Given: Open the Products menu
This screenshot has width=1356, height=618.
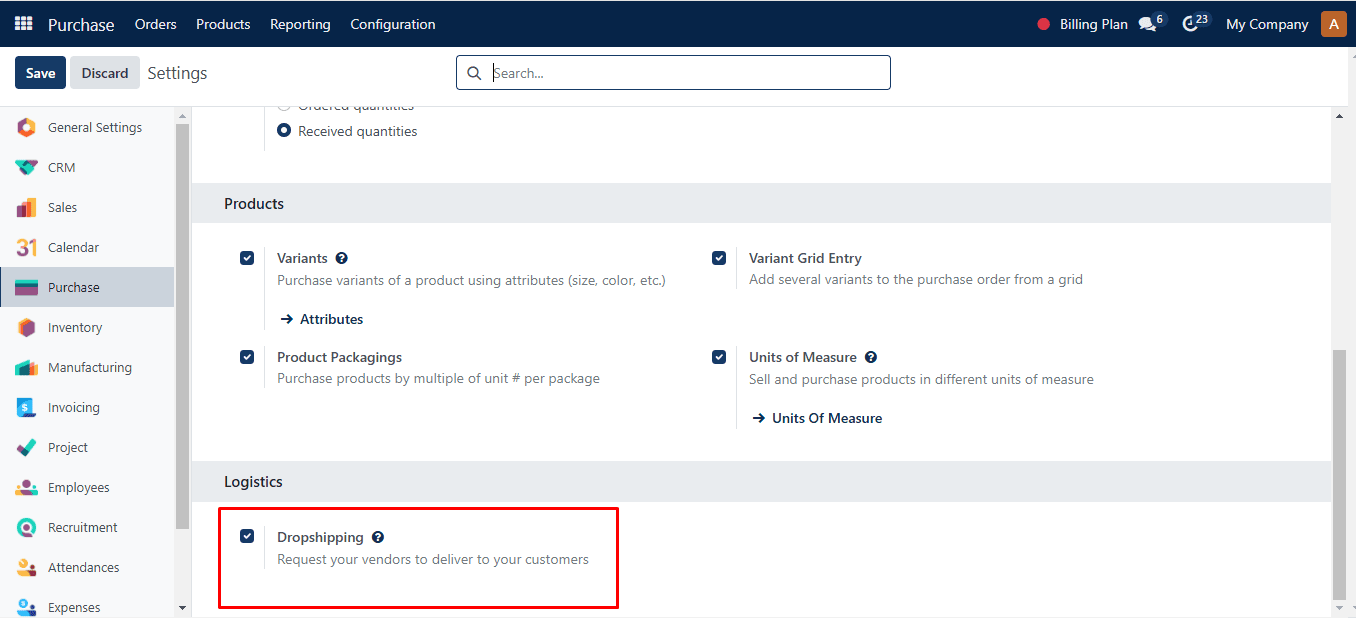Looking at the screenshot, I should (223, 24).
